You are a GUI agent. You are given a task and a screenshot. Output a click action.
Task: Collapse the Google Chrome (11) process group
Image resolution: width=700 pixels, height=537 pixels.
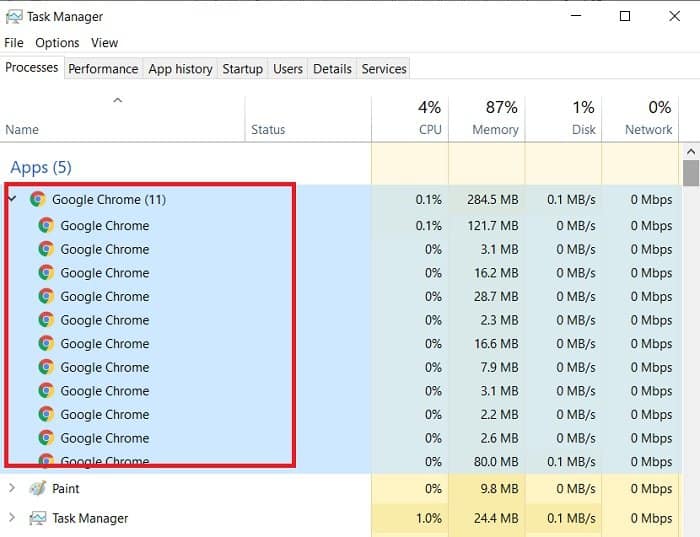click(12, 199)
